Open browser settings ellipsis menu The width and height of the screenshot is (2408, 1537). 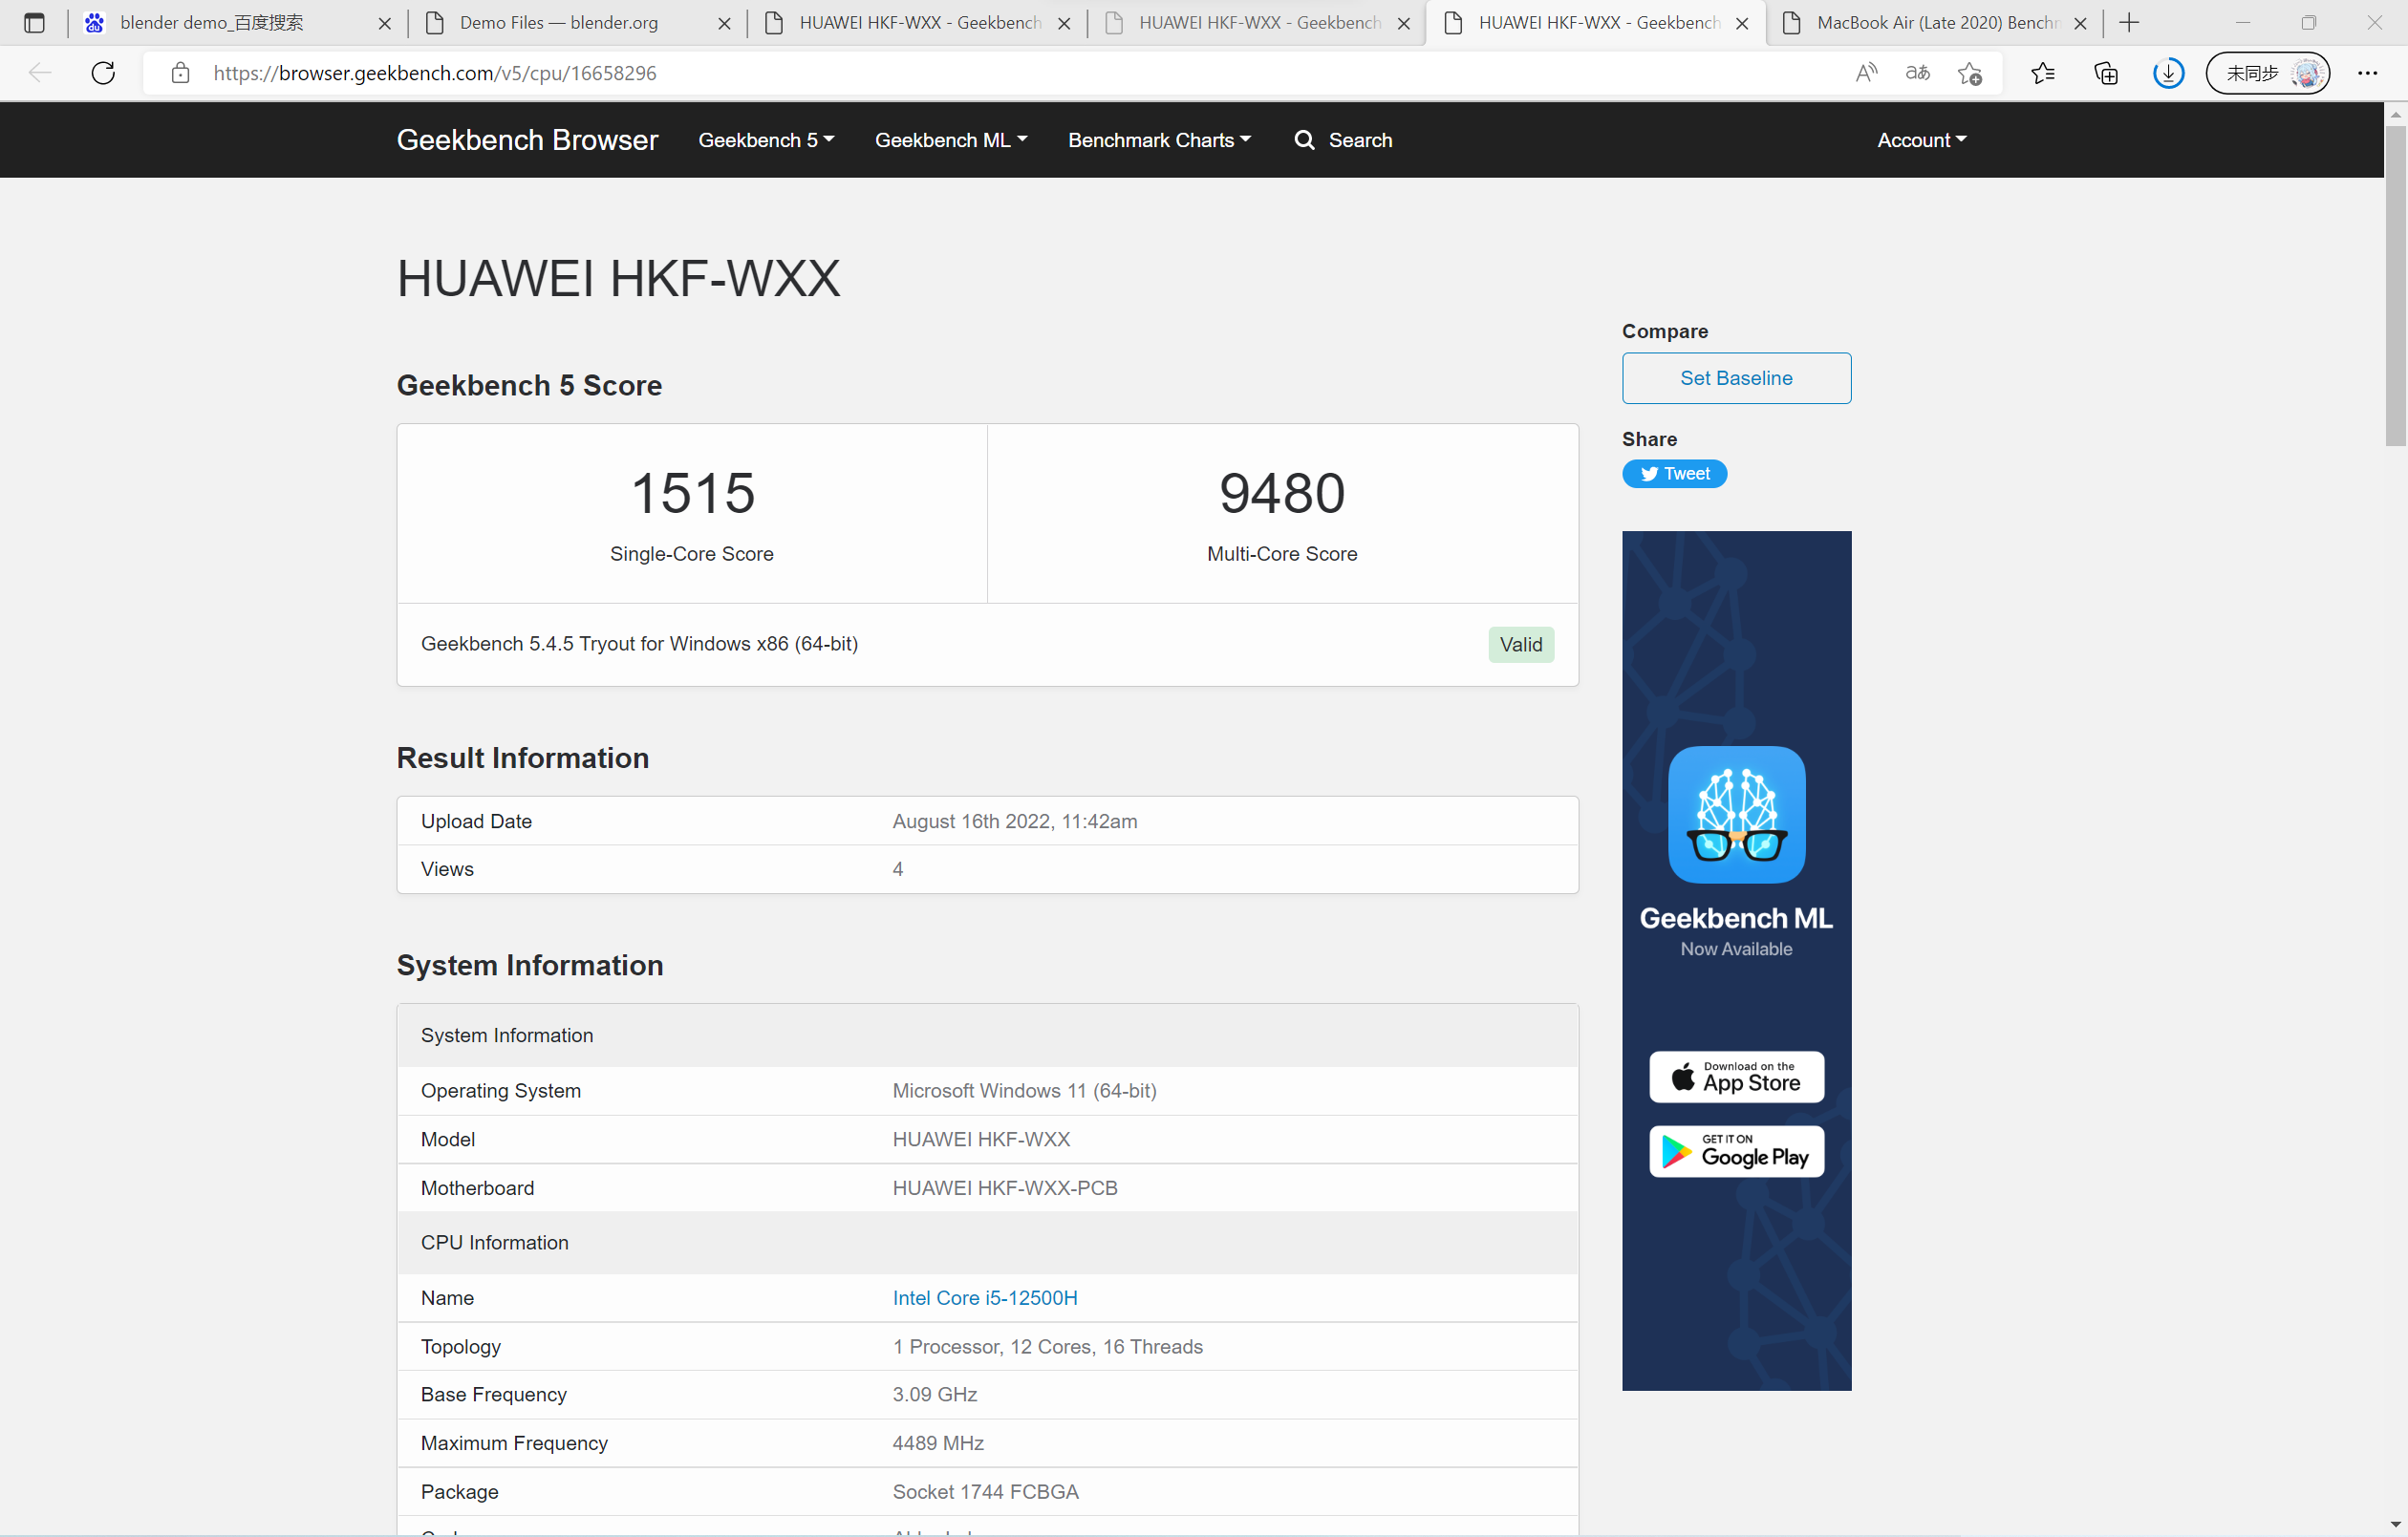(2367, 73)
